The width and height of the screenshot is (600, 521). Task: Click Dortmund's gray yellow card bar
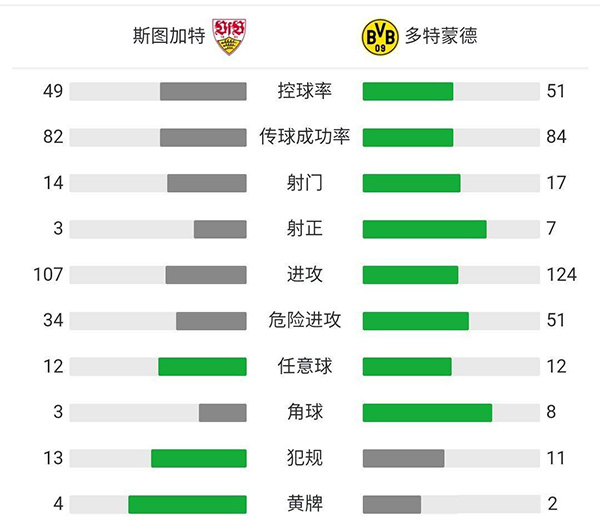(391, 504)
